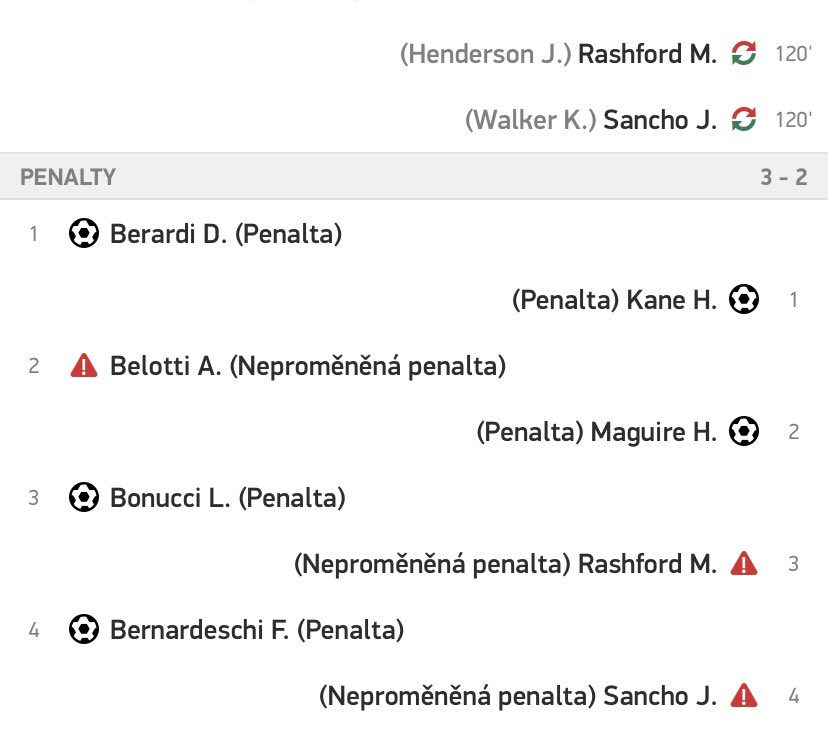Click the 3 - 2 penalty score
The width and height of the screenshot is (828, 734).
[x=784, y=177]
